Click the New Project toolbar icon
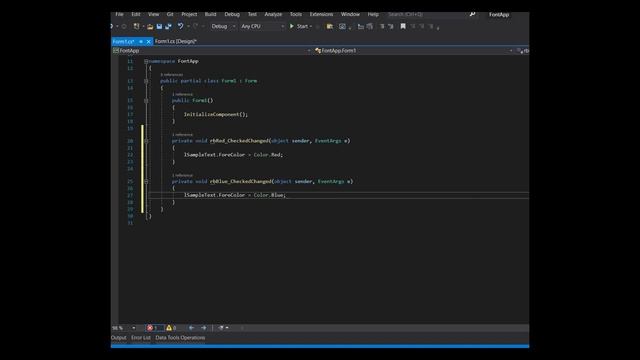 [136, 26]
